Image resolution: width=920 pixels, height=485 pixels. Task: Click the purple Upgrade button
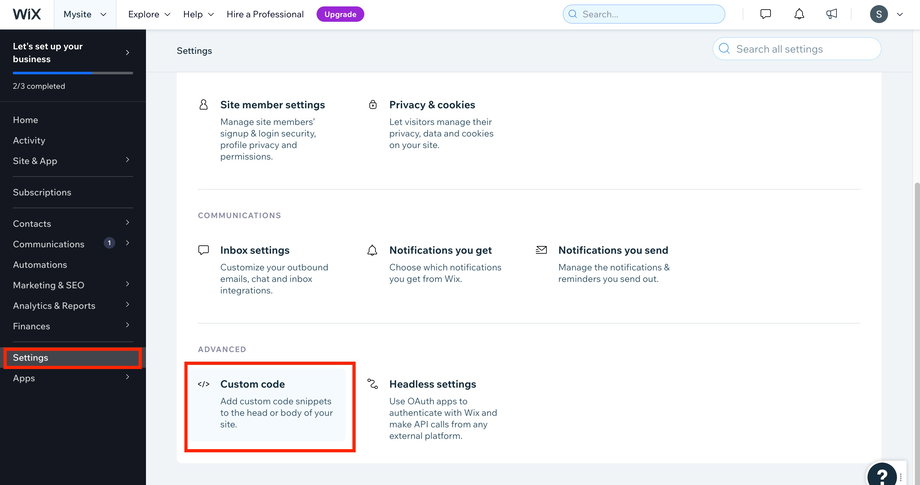tap(340, 14)
